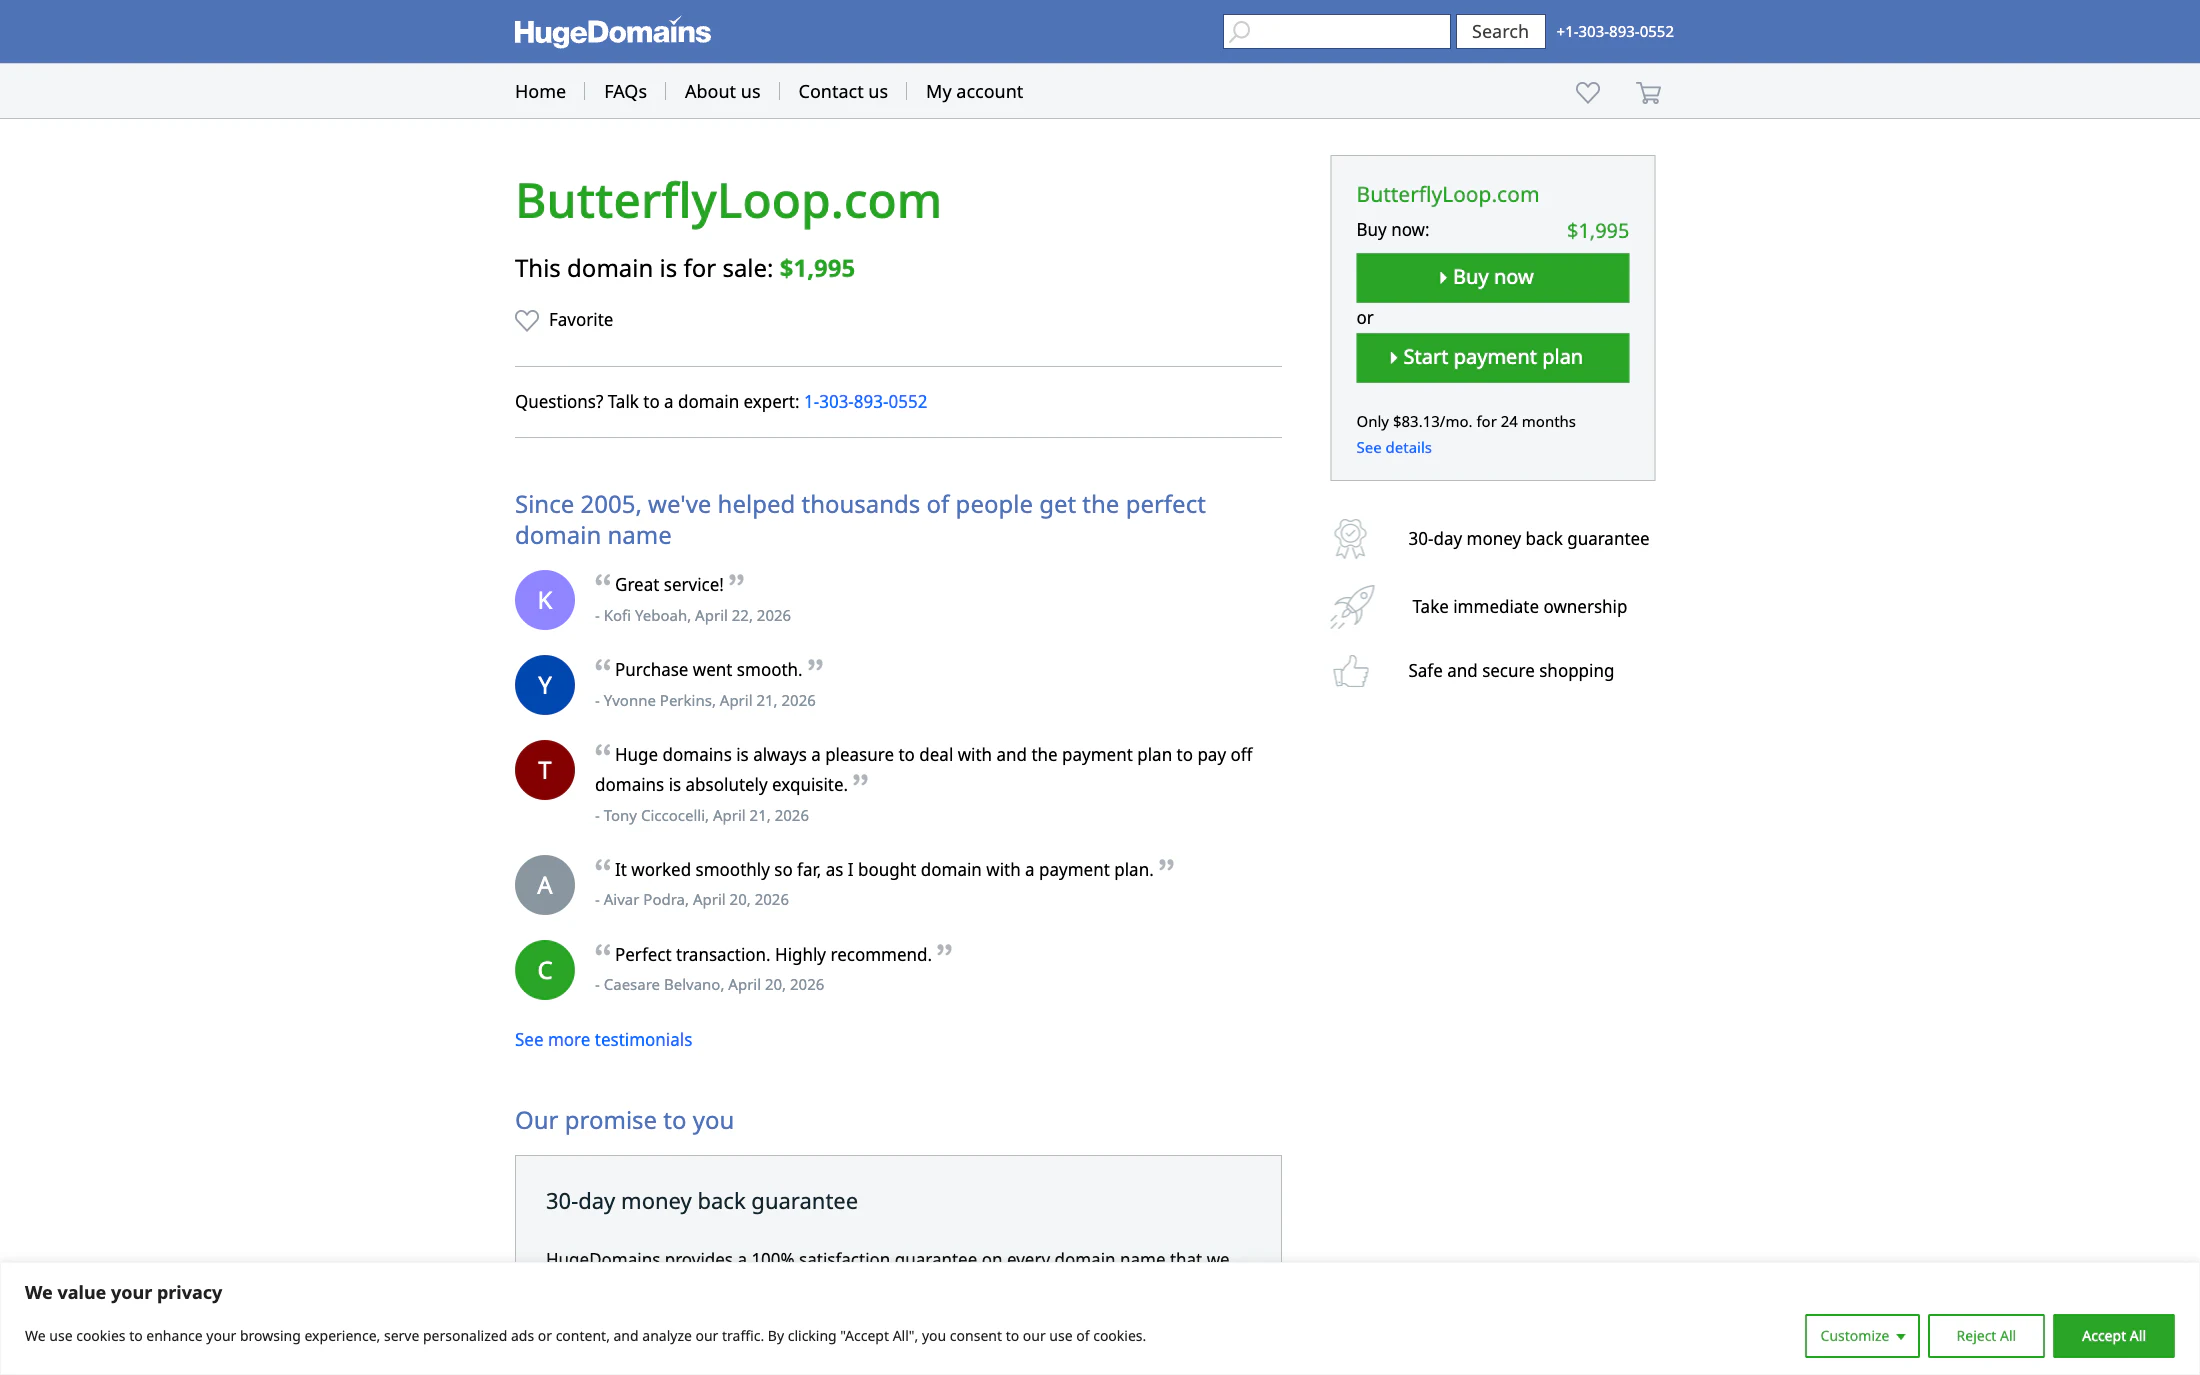Focus the domain search input field
This screenshot has width=2200, height=1375.
(1336, 32)
